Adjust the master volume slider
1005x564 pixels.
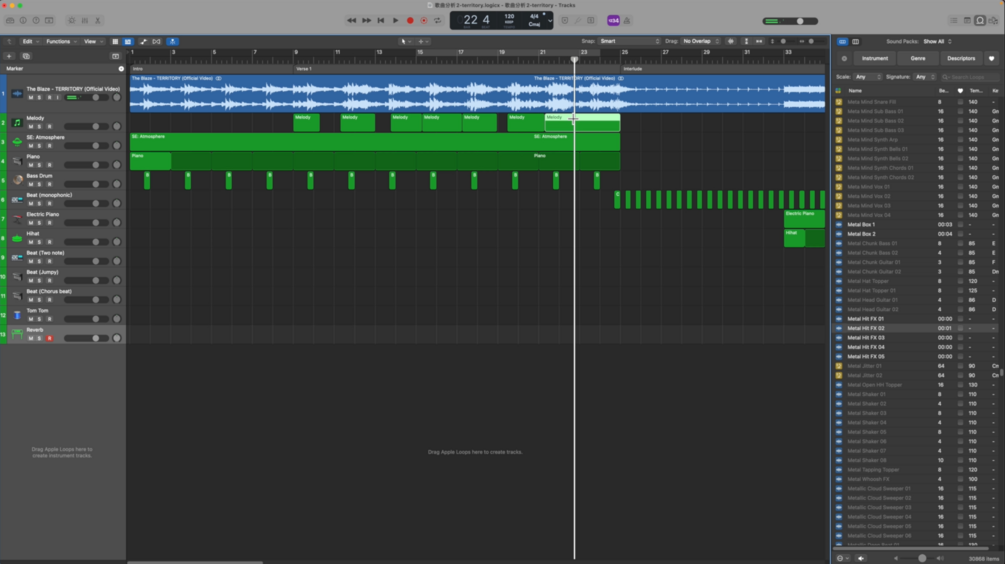coord(790,21)
